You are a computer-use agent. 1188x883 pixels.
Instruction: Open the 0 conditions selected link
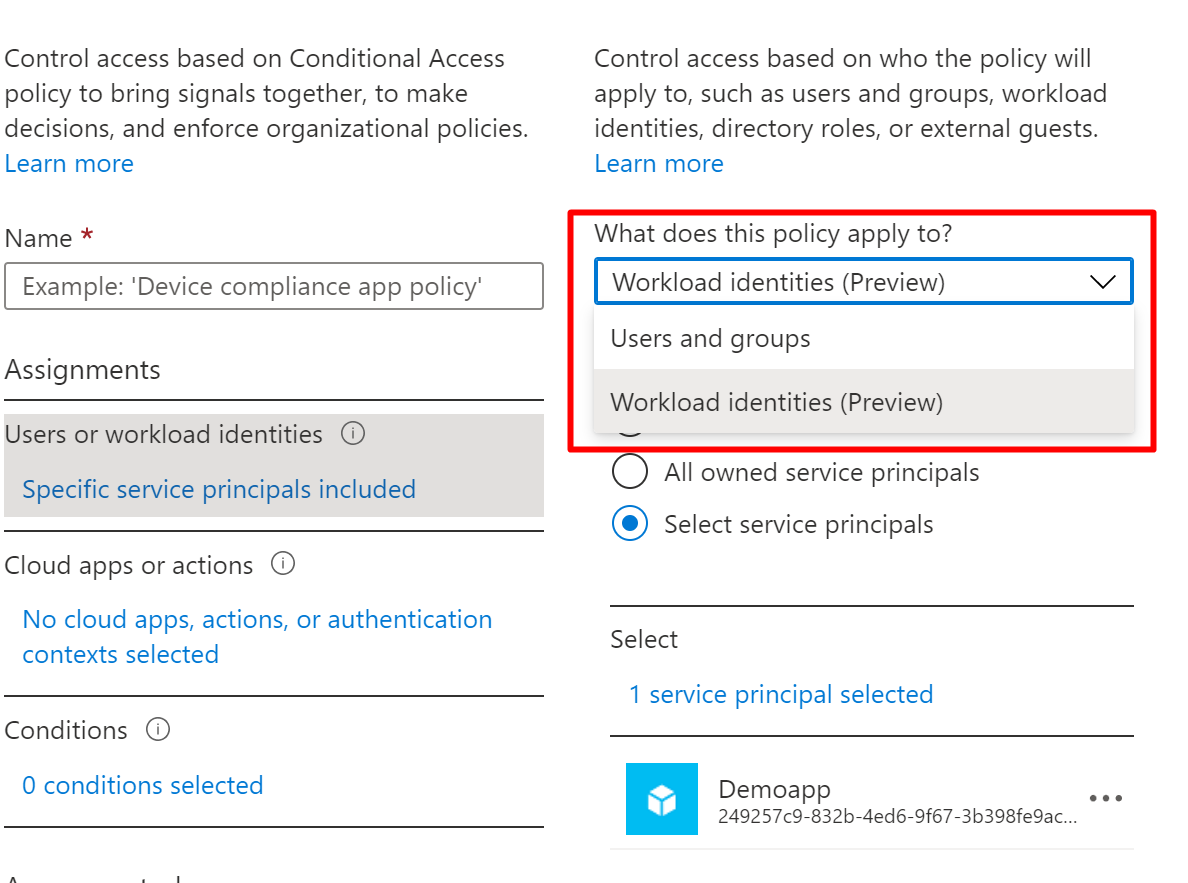(x=143, y=786)
